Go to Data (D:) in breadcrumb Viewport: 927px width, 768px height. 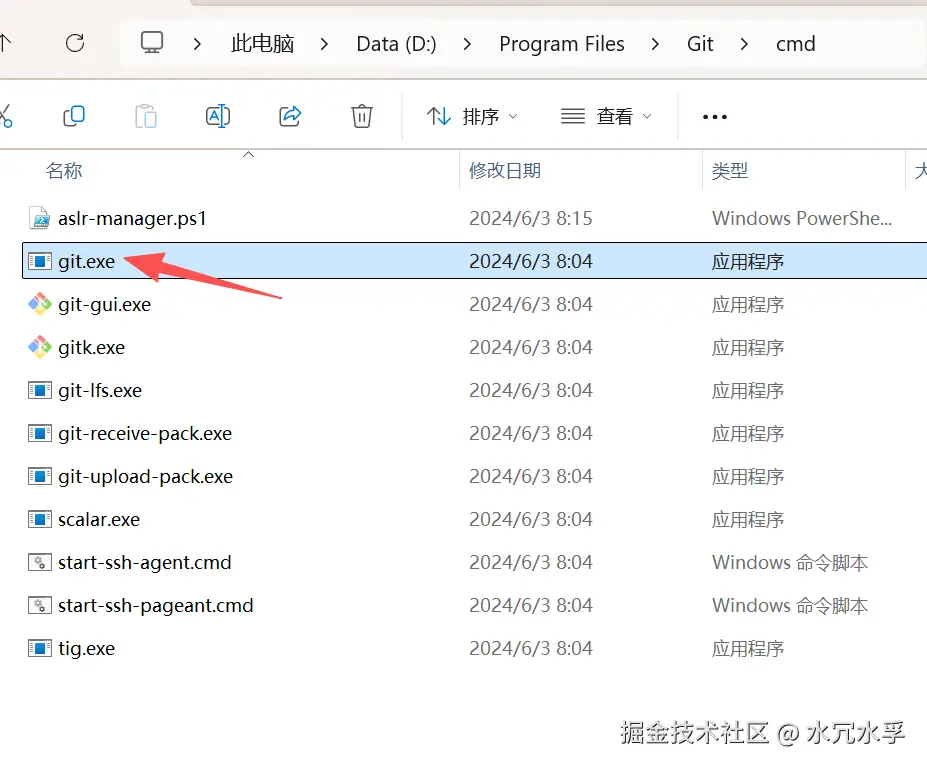pos(396,44)
